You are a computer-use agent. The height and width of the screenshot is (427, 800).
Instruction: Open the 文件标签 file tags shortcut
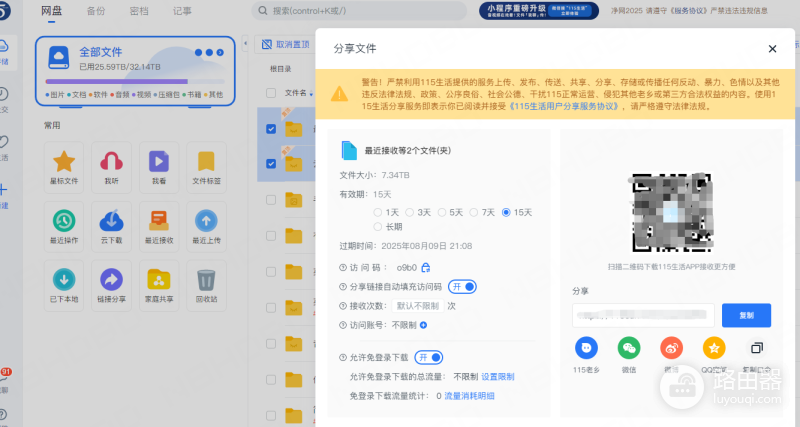point(206,167)
